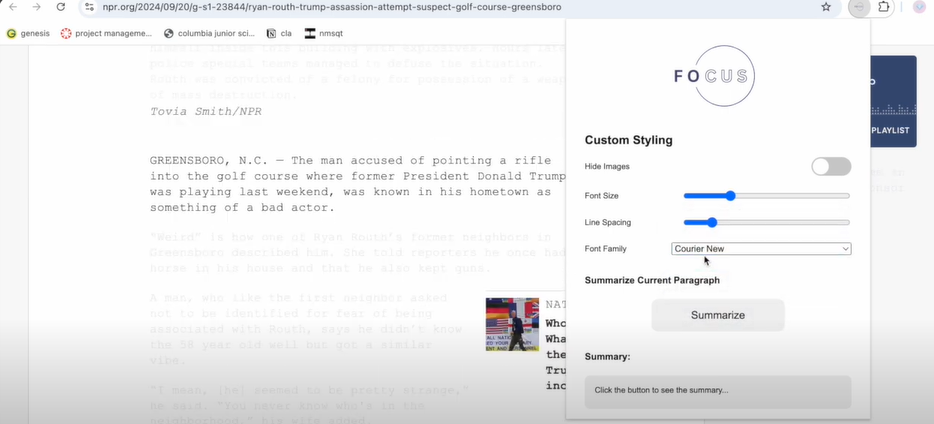Click the 'Summarize Current Paragraph' heading
The height and width of the screenshot is (424, 934).
click(652, 280)
